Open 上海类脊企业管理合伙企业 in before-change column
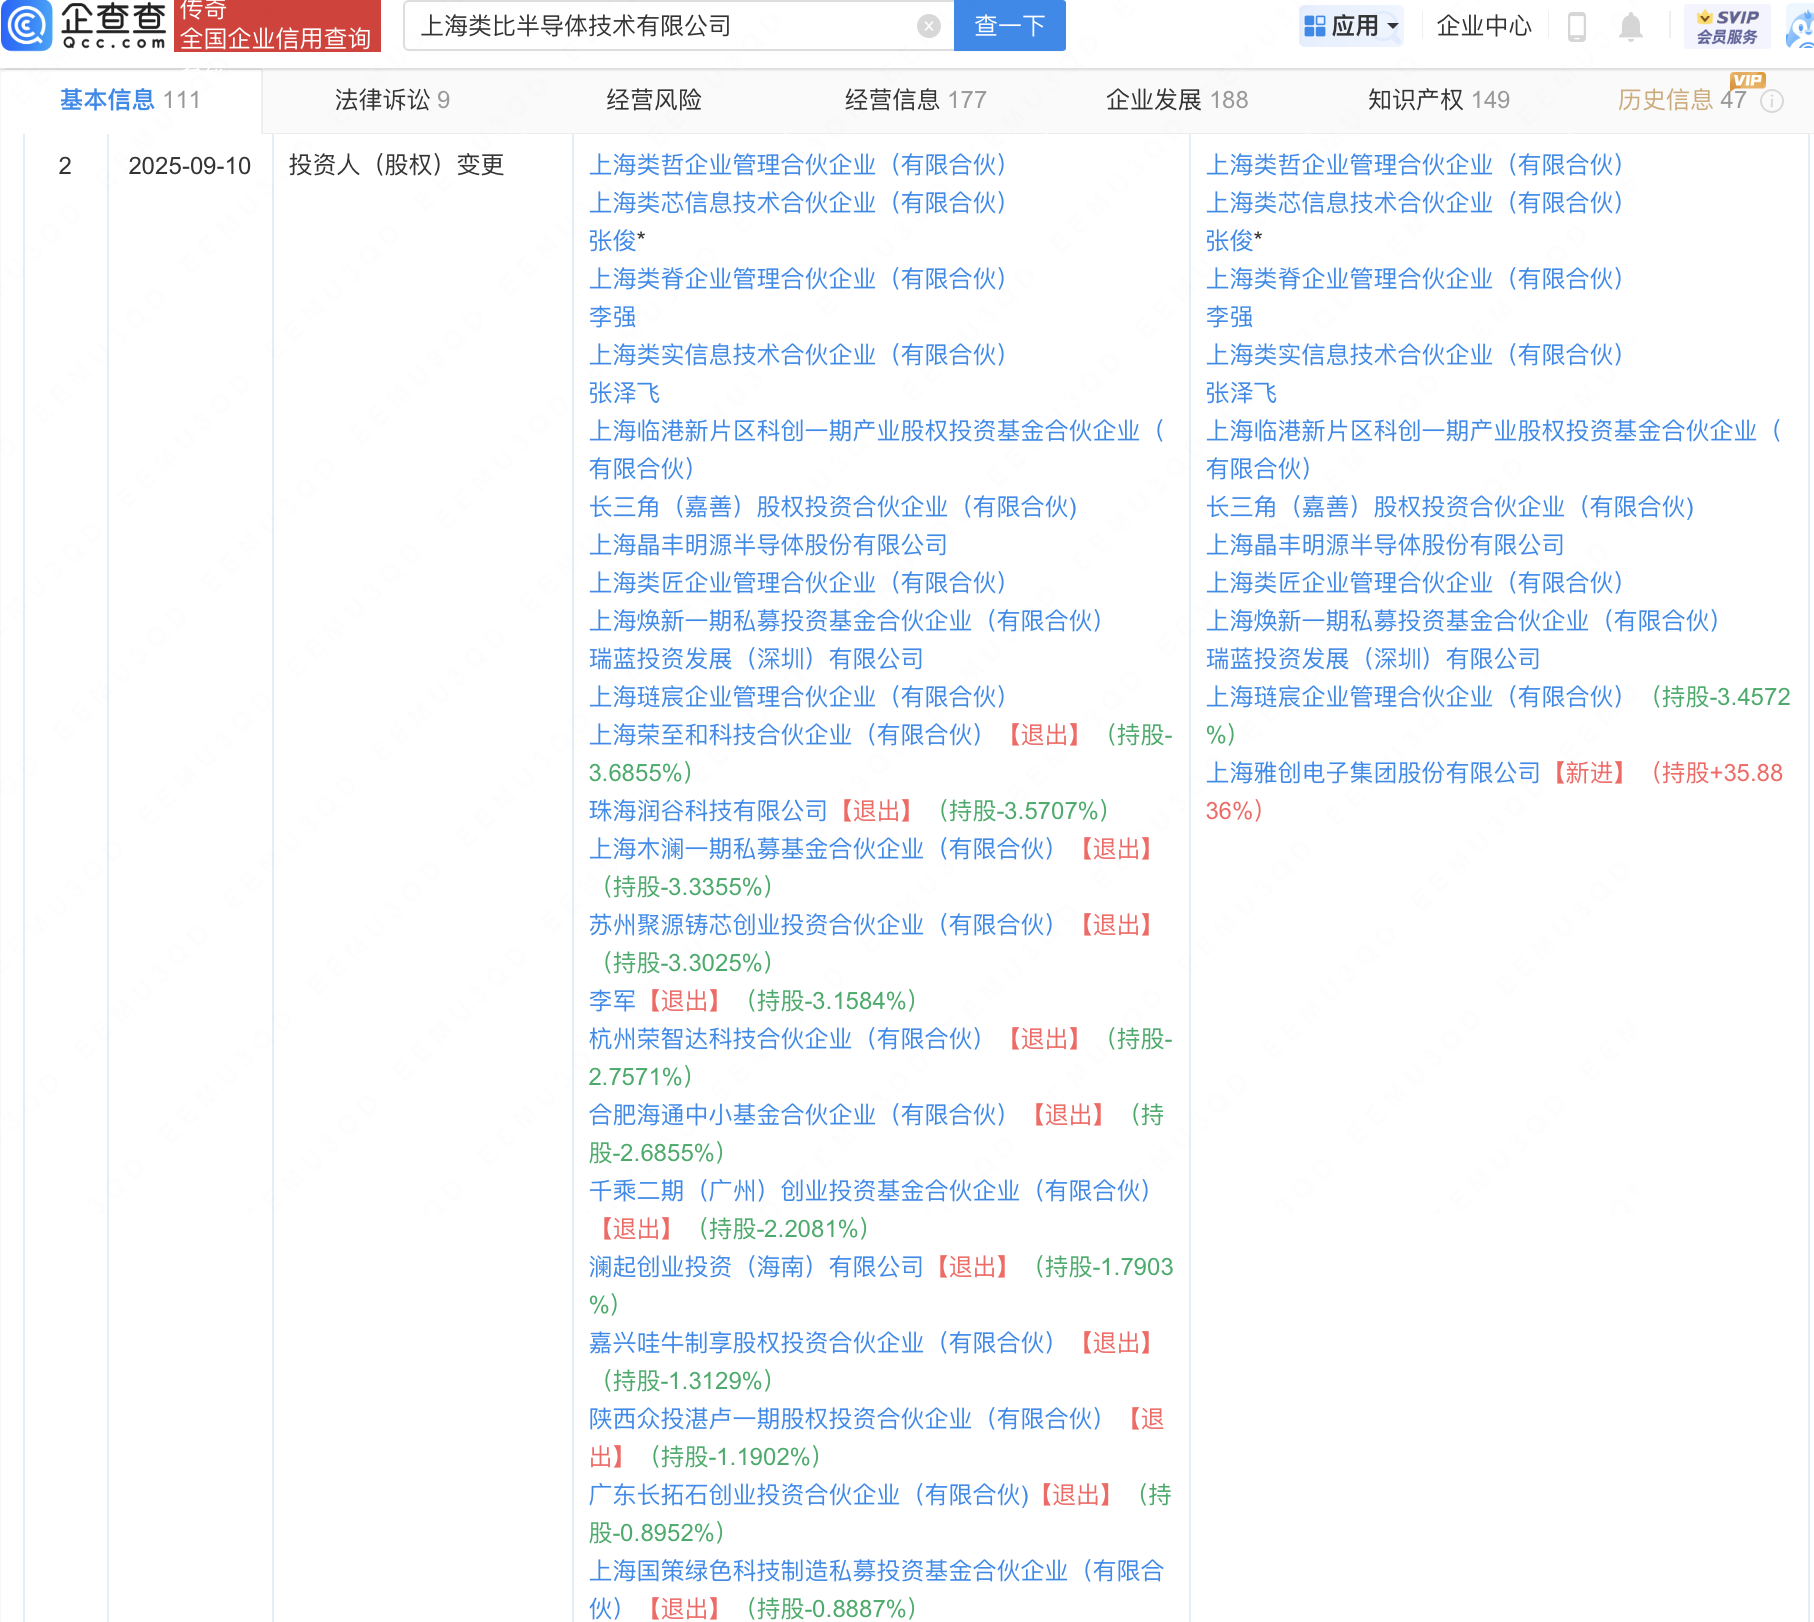Image resolution: width=1814 pixels, height=1622 pixels. tap(797, 279)
